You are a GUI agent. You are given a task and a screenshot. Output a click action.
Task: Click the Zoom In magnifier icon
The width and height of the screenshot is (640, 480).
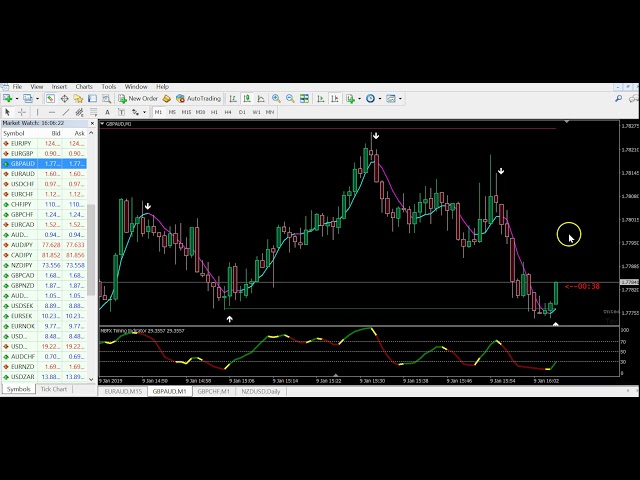(276, 99)
